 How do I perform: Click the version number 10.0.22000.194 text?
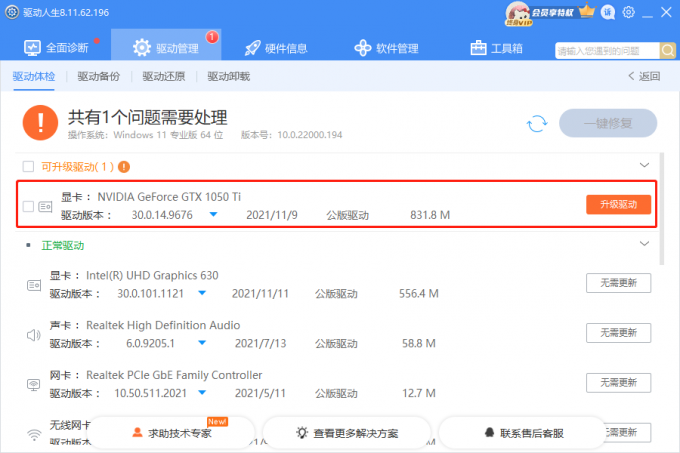pos(310,135)
